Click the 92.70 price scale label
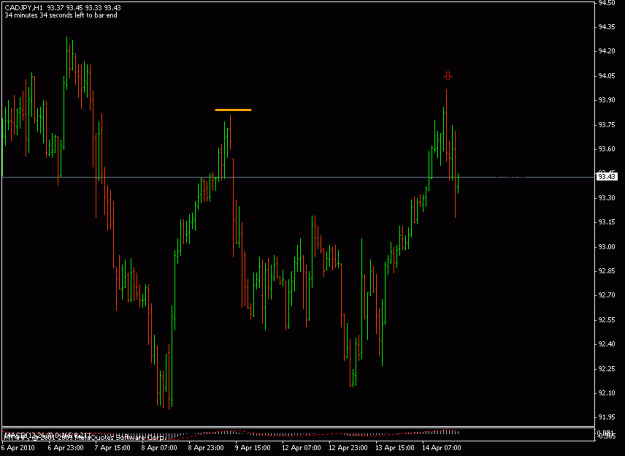 [605, 295]
